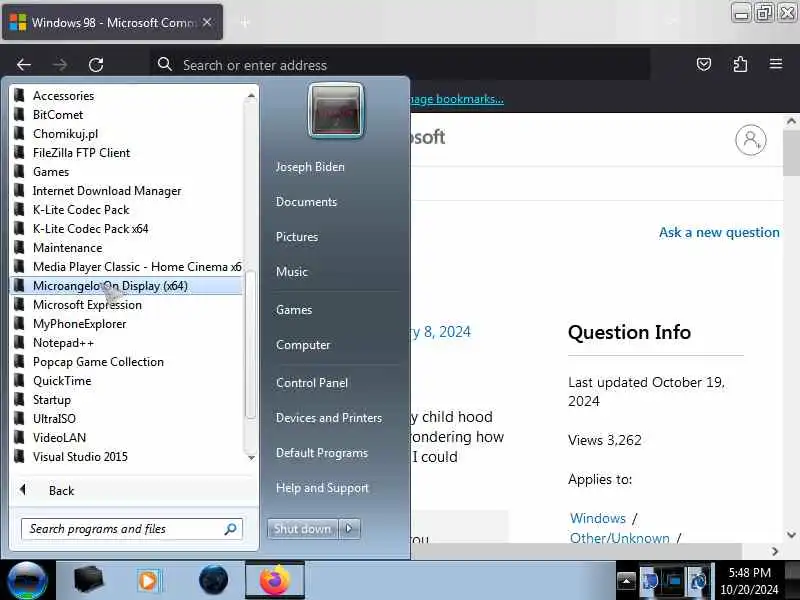Click the programs list scroll up arrow
Viewport: 800px width, 600px height.
click(x=251, y=96)
